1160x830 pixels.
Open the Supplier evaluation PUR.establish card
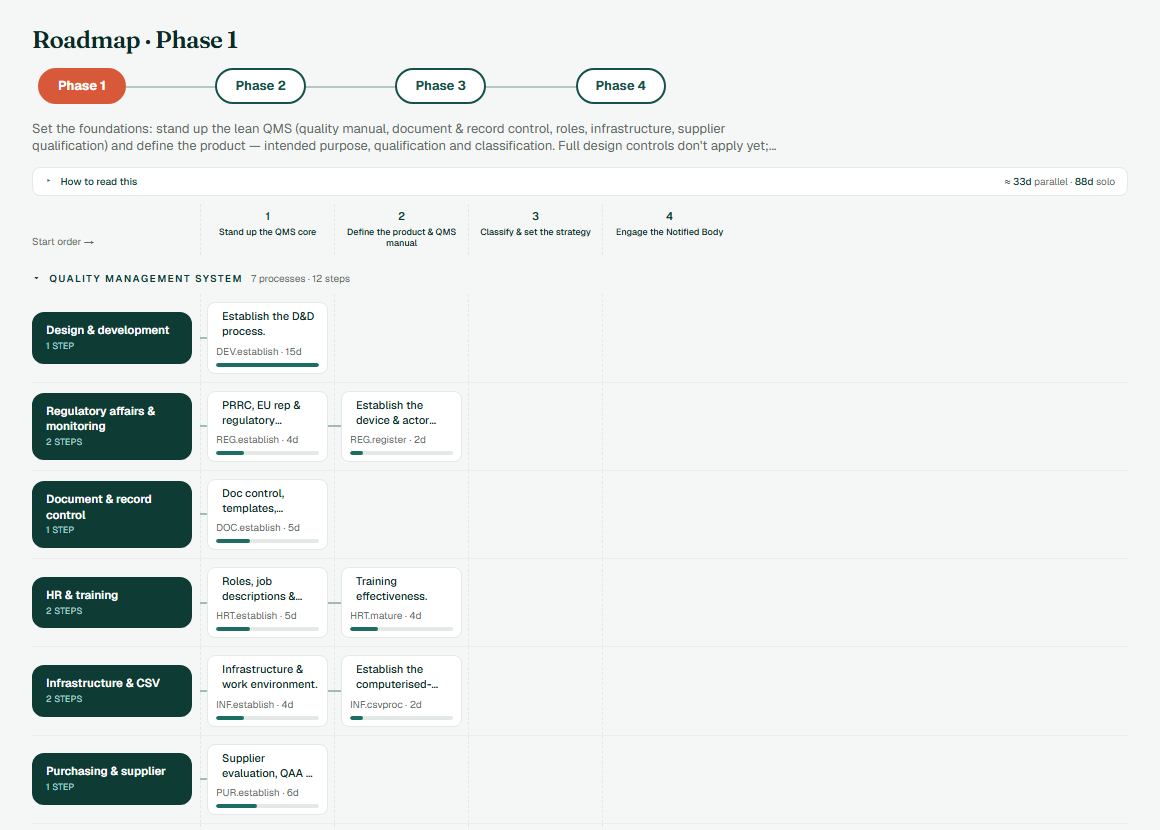[x=267, y=779]
